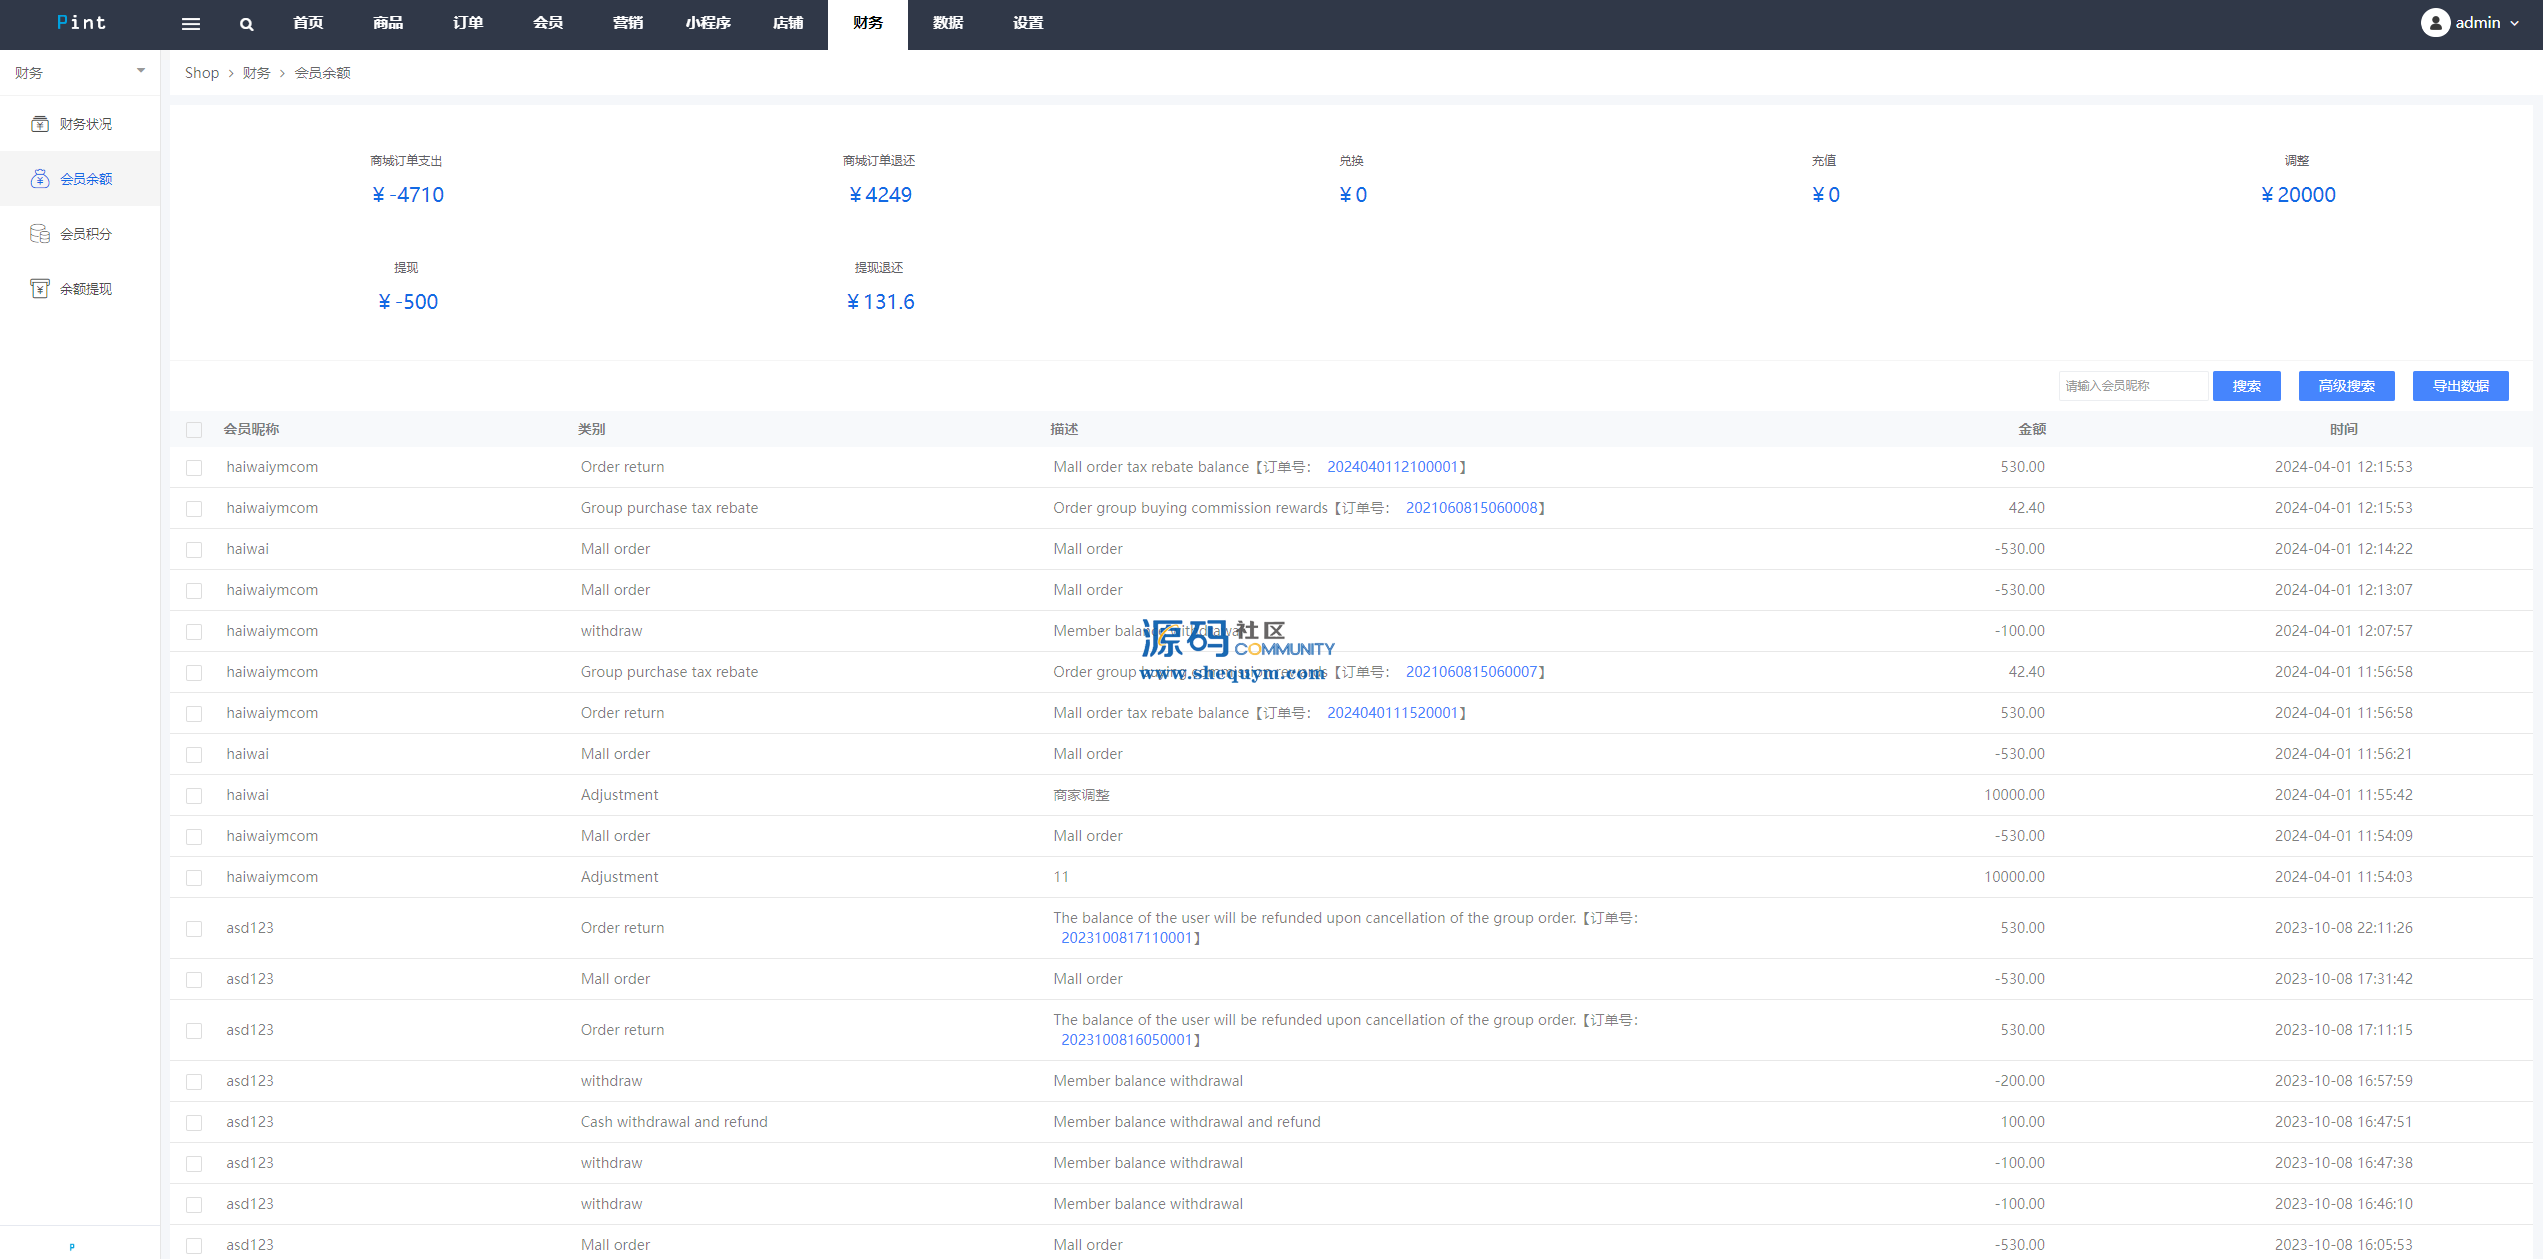Open the 数据 top menu
This screenshot has width=2543, height=1259.
[948, 23]
